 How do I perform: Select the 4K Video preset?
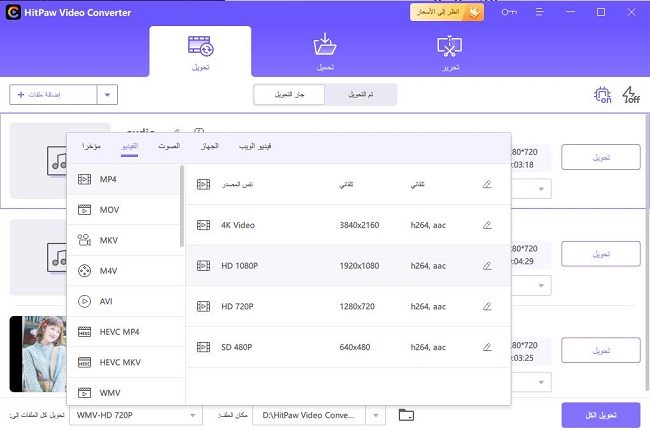point(348,225)
